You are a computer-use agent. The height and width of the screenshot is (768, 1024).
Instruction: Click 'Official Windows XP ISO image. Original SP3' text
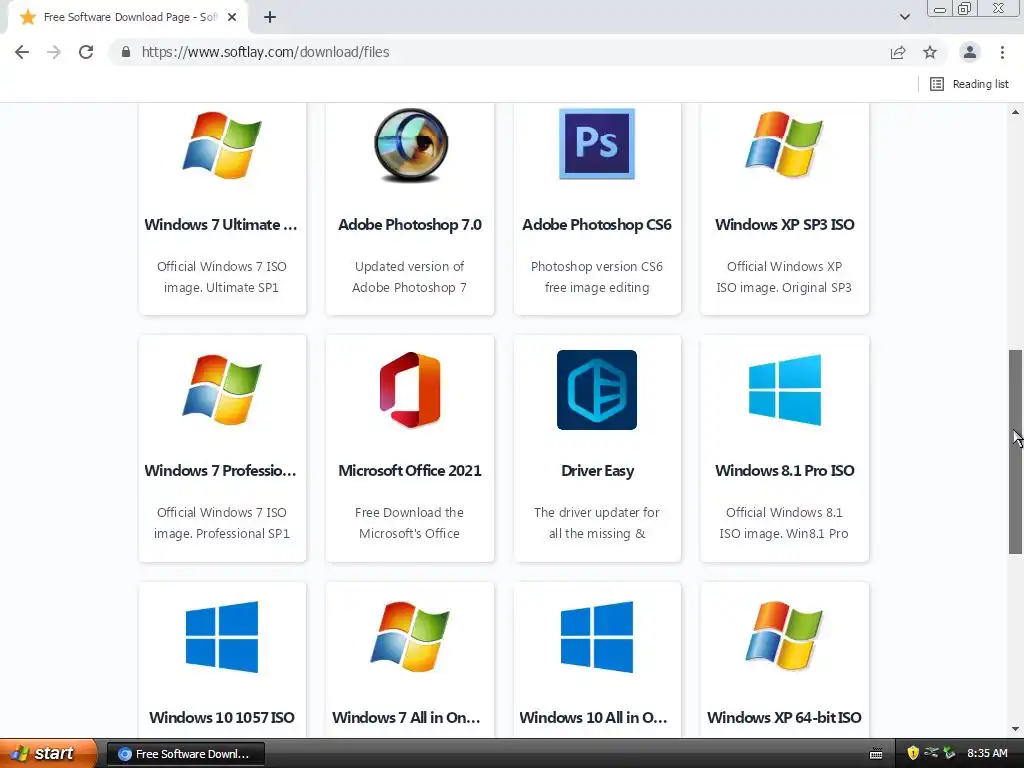784,277
